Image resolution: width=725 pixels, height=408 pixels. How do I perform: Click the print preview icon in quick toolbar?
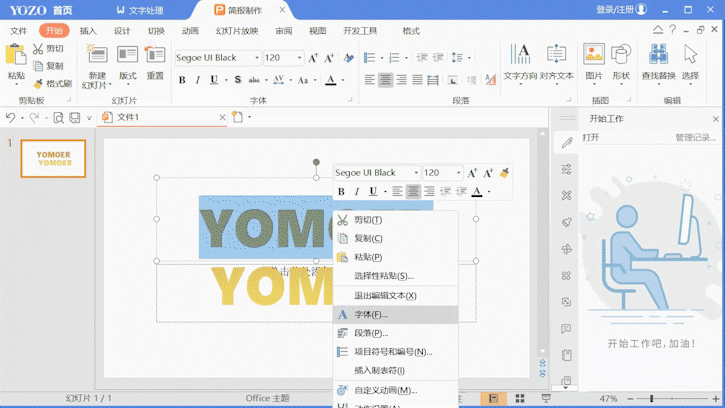point(58,117)
